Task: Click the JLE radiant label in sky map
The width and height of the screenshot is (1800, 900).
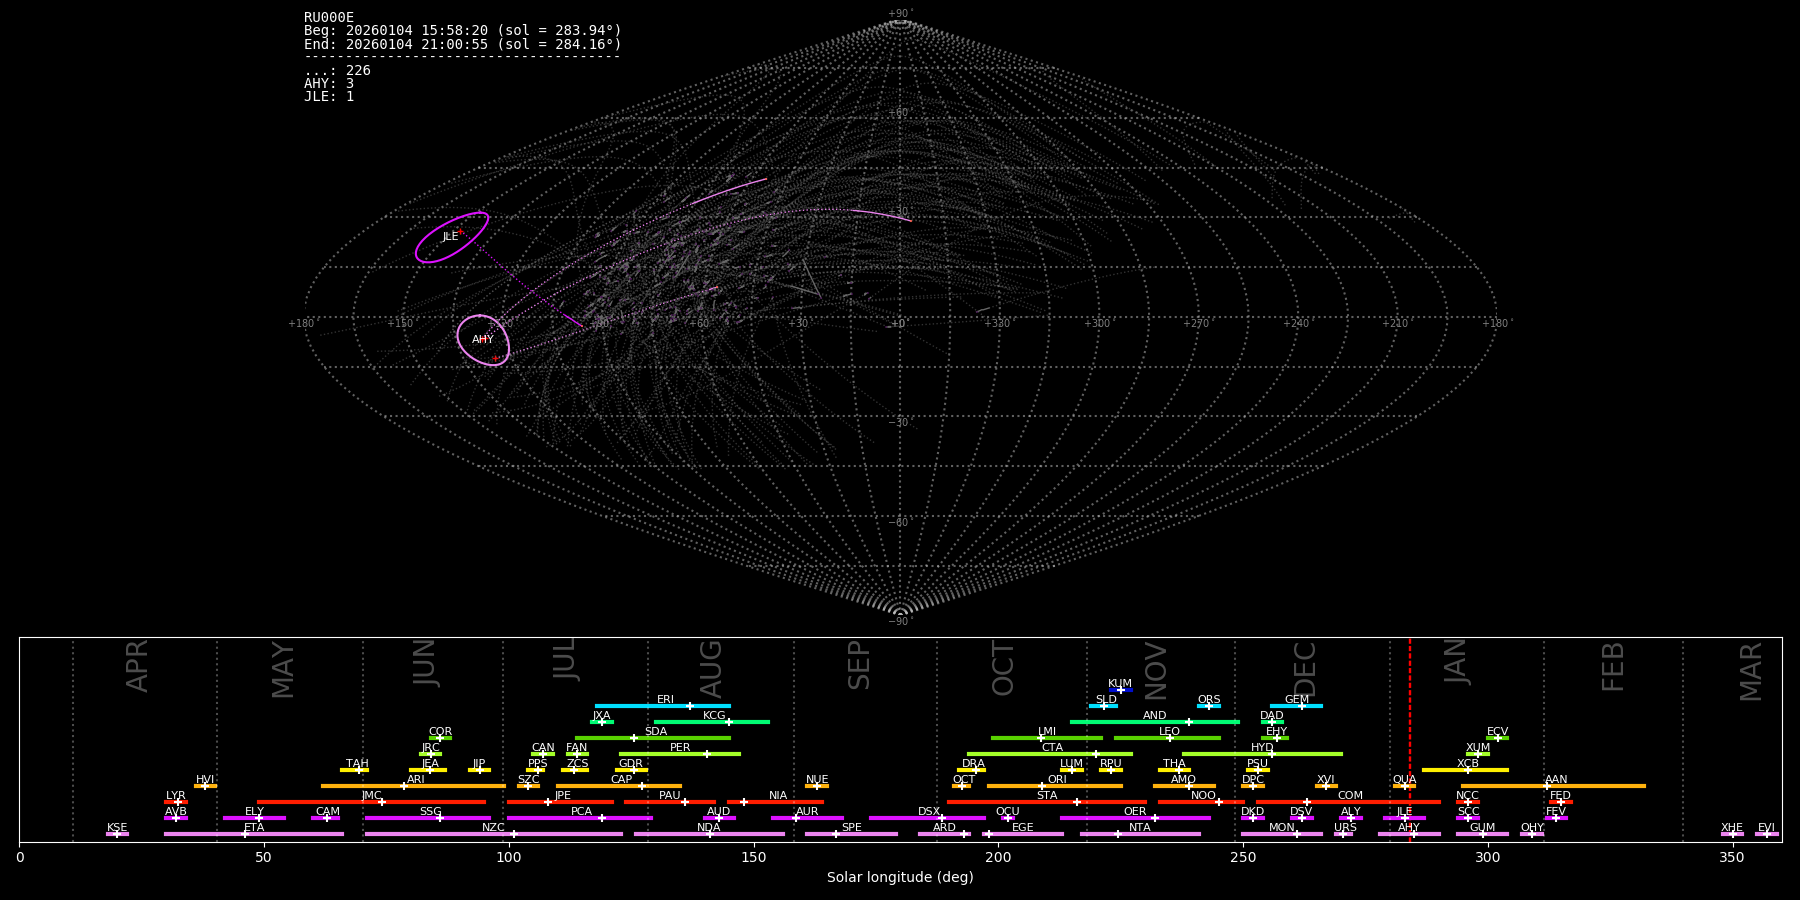Action: tap(450, 237)
